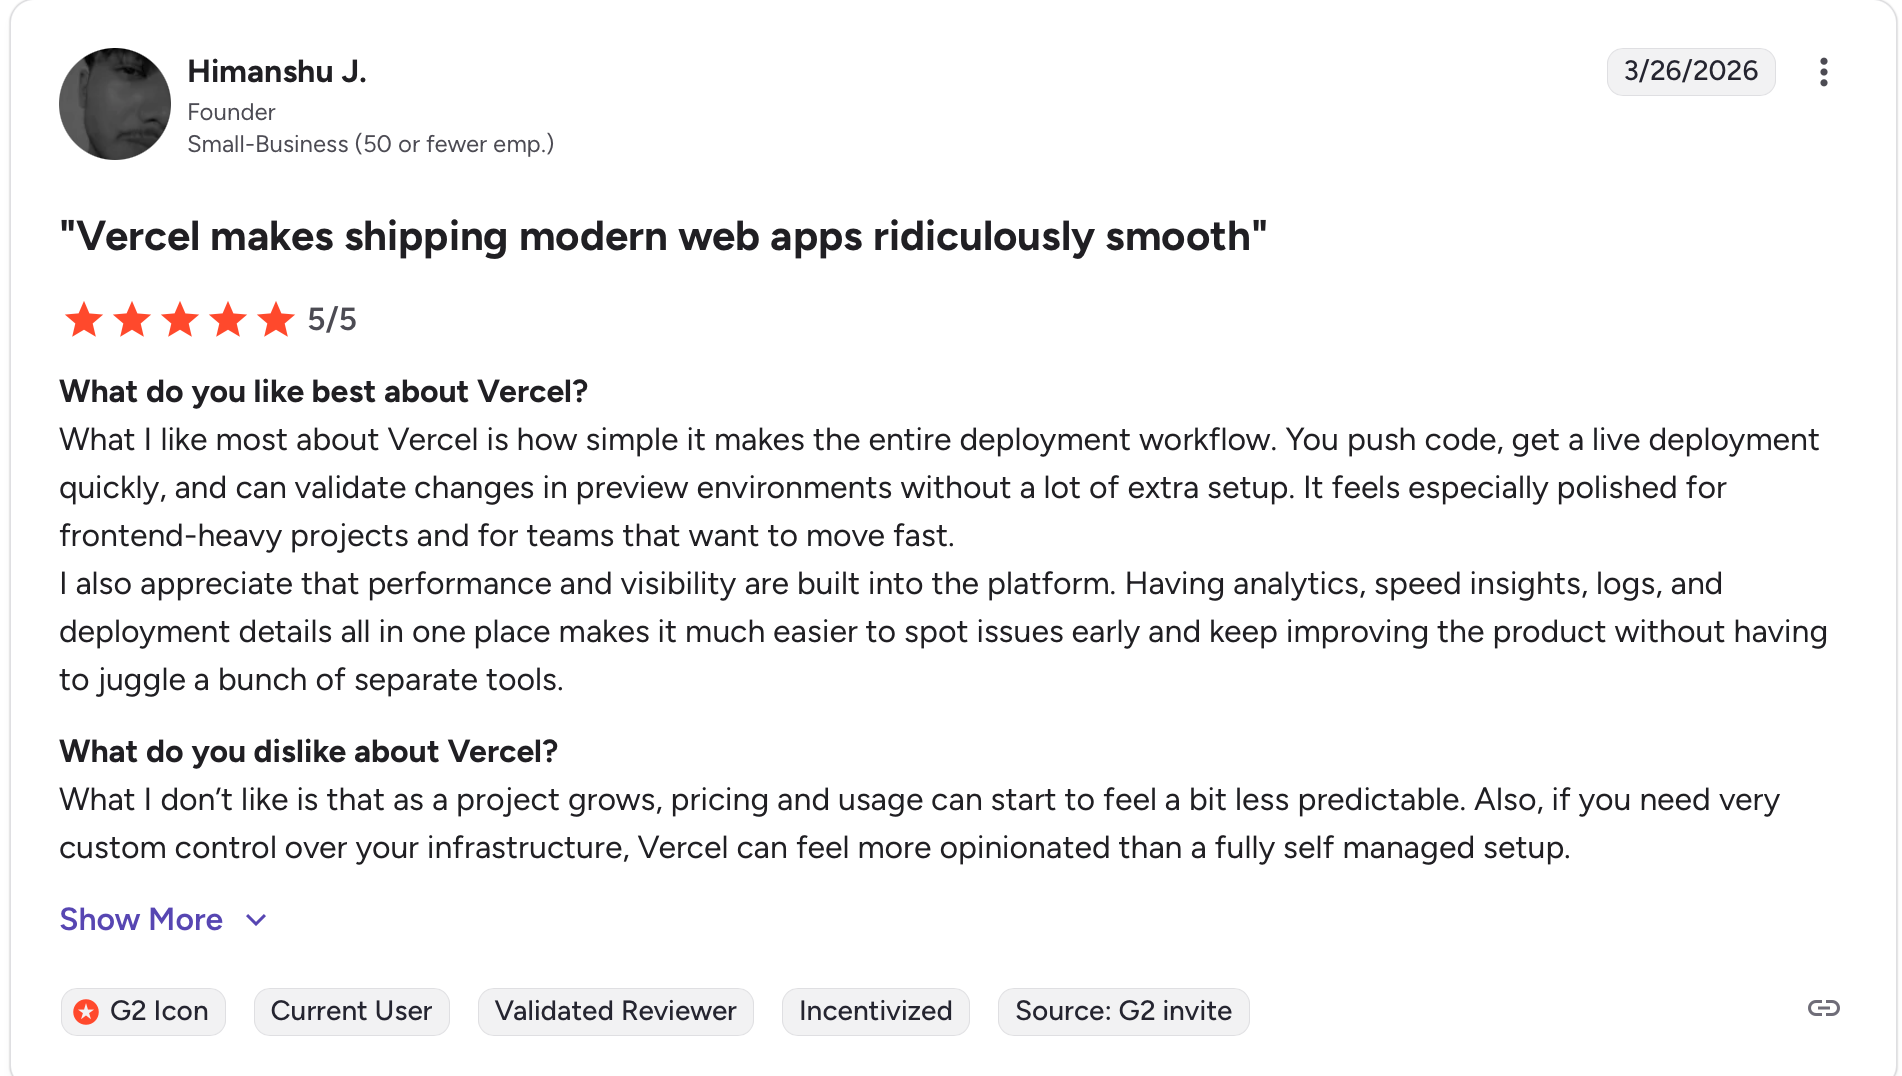Click the Incentivized badge
This screenshot has width=1902, height=1076.
coord(875,1011)
